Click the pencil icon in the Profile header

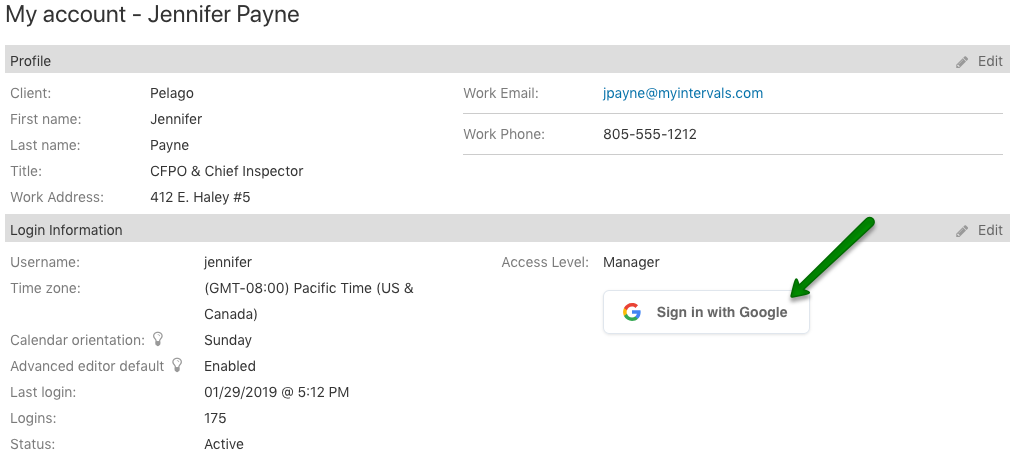(962, 62)
